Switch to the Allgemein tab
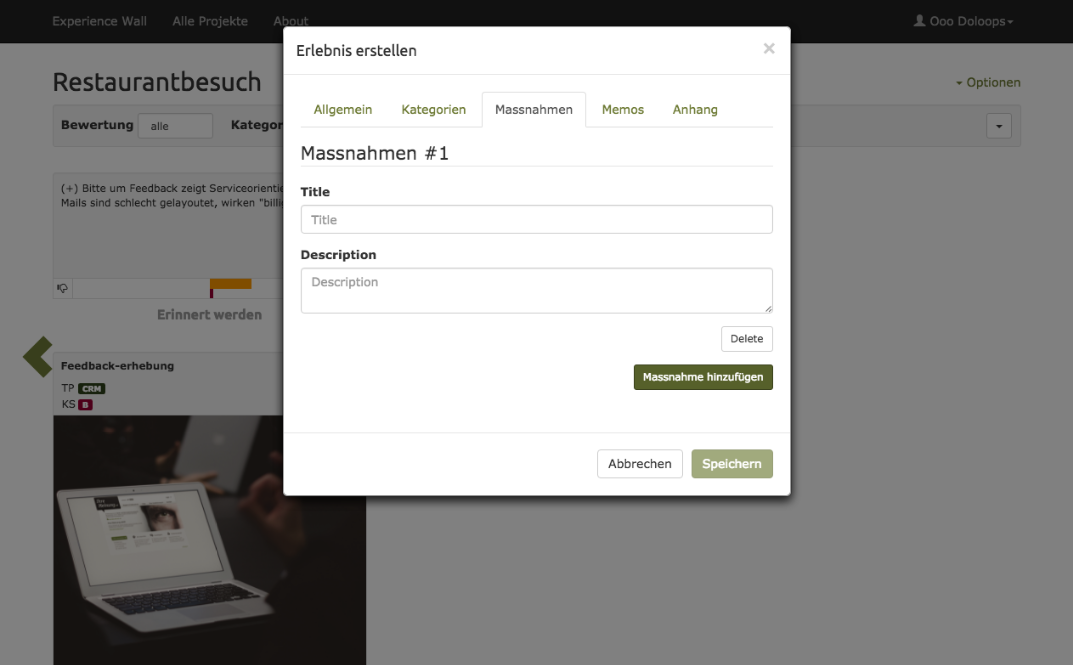This screenshot has width=1073, height=665. 343,110
